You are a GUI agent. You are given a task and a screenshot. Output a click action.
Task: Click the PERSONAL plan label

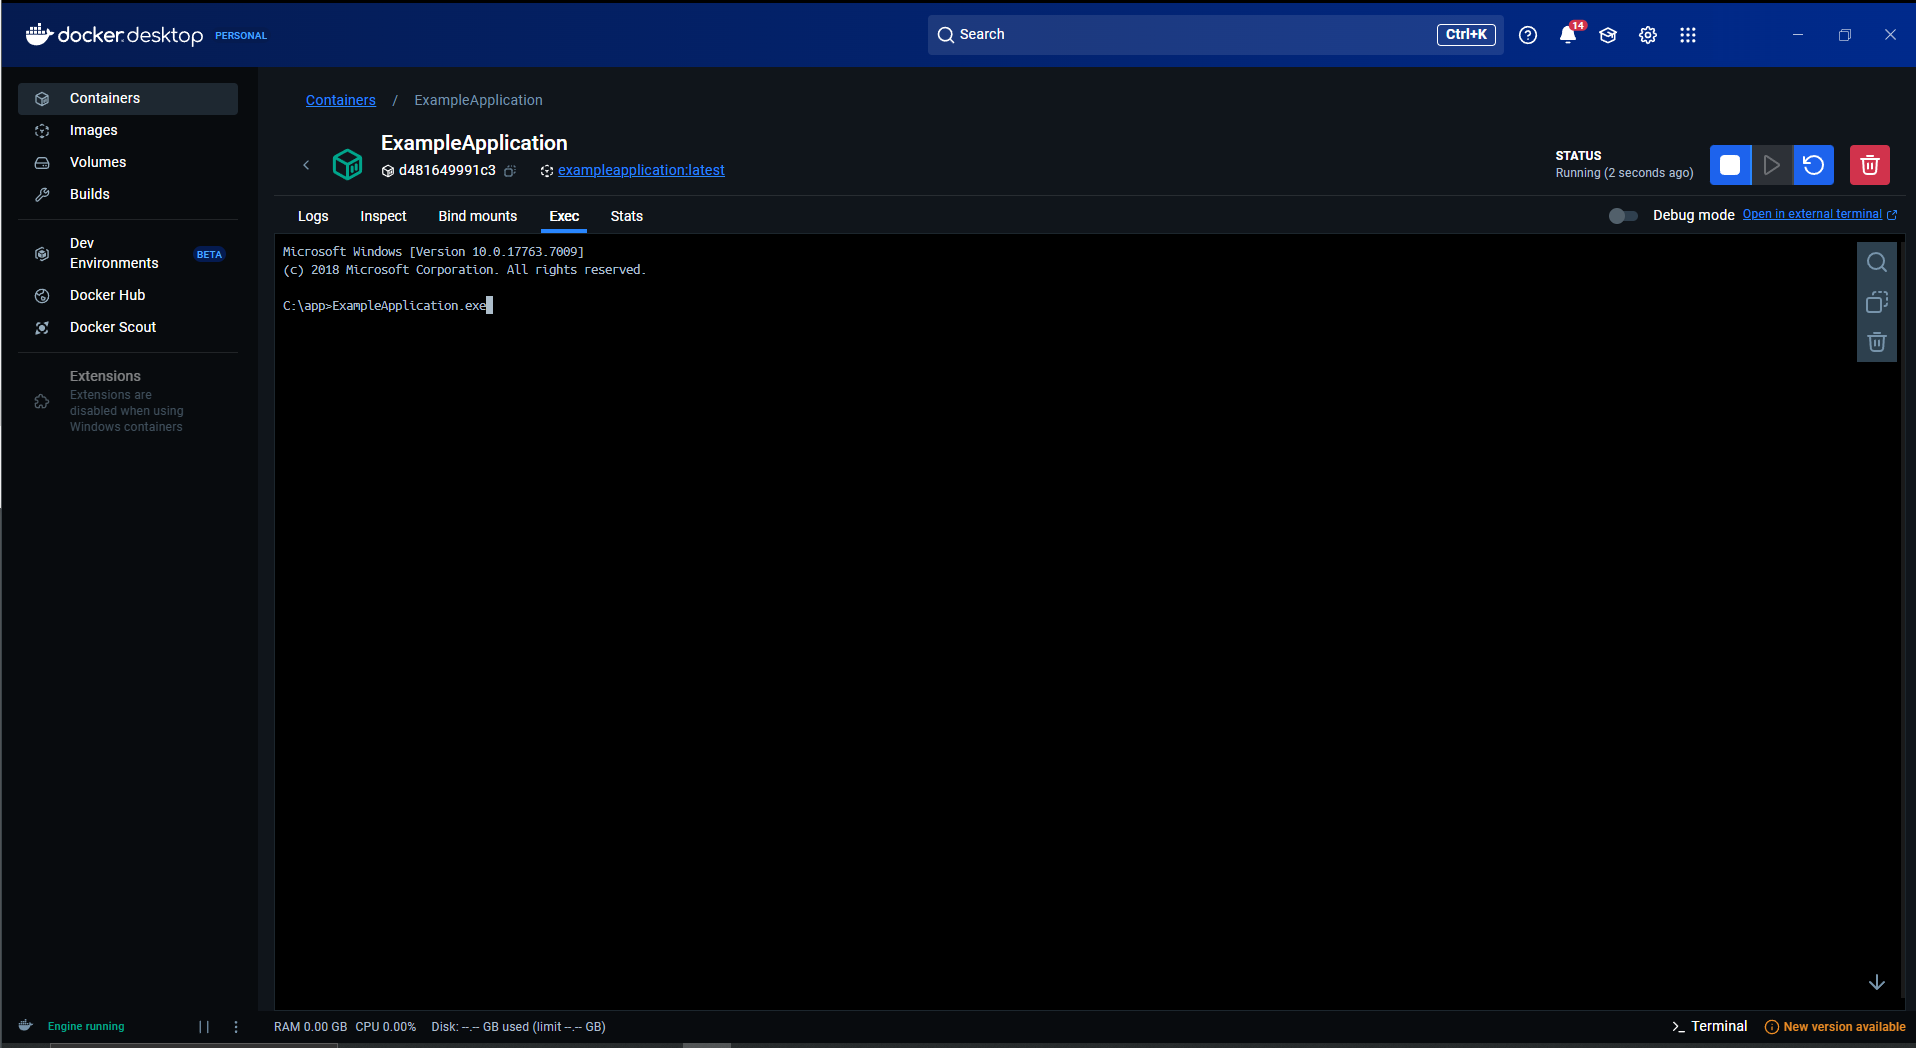(241, 36)
